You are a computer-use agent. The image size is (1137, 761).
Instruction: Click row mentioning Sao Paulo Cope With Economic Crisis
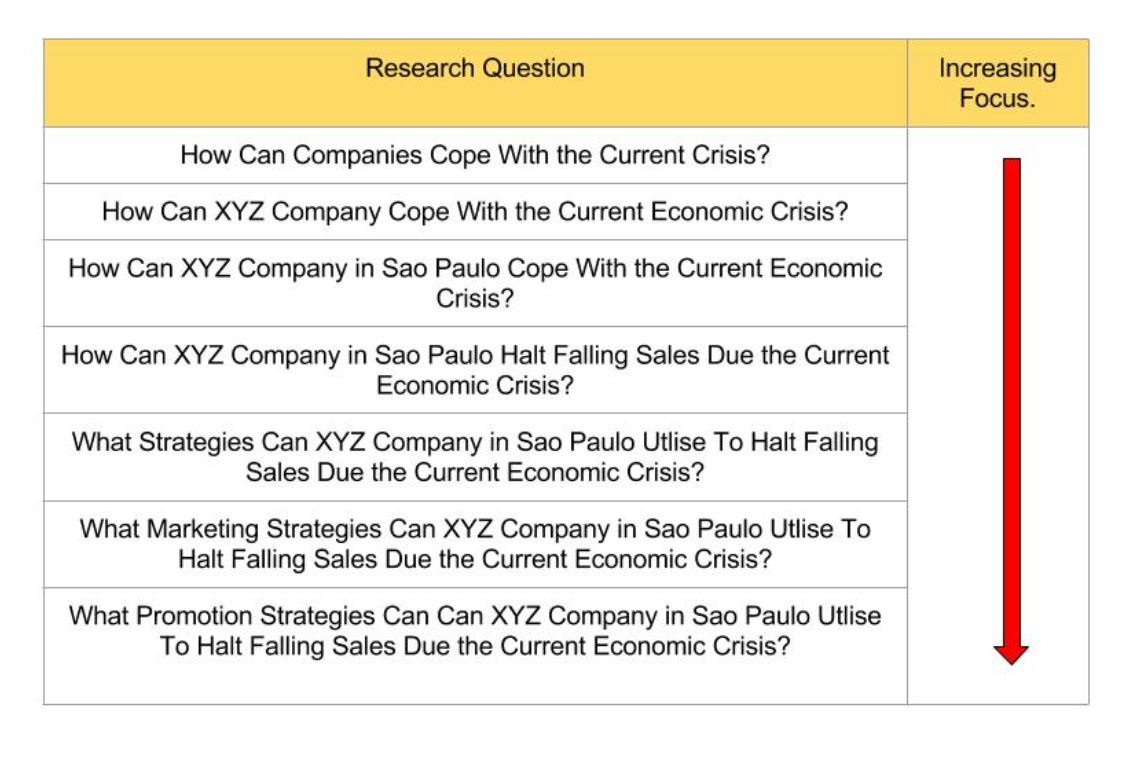tap(475, 283)
